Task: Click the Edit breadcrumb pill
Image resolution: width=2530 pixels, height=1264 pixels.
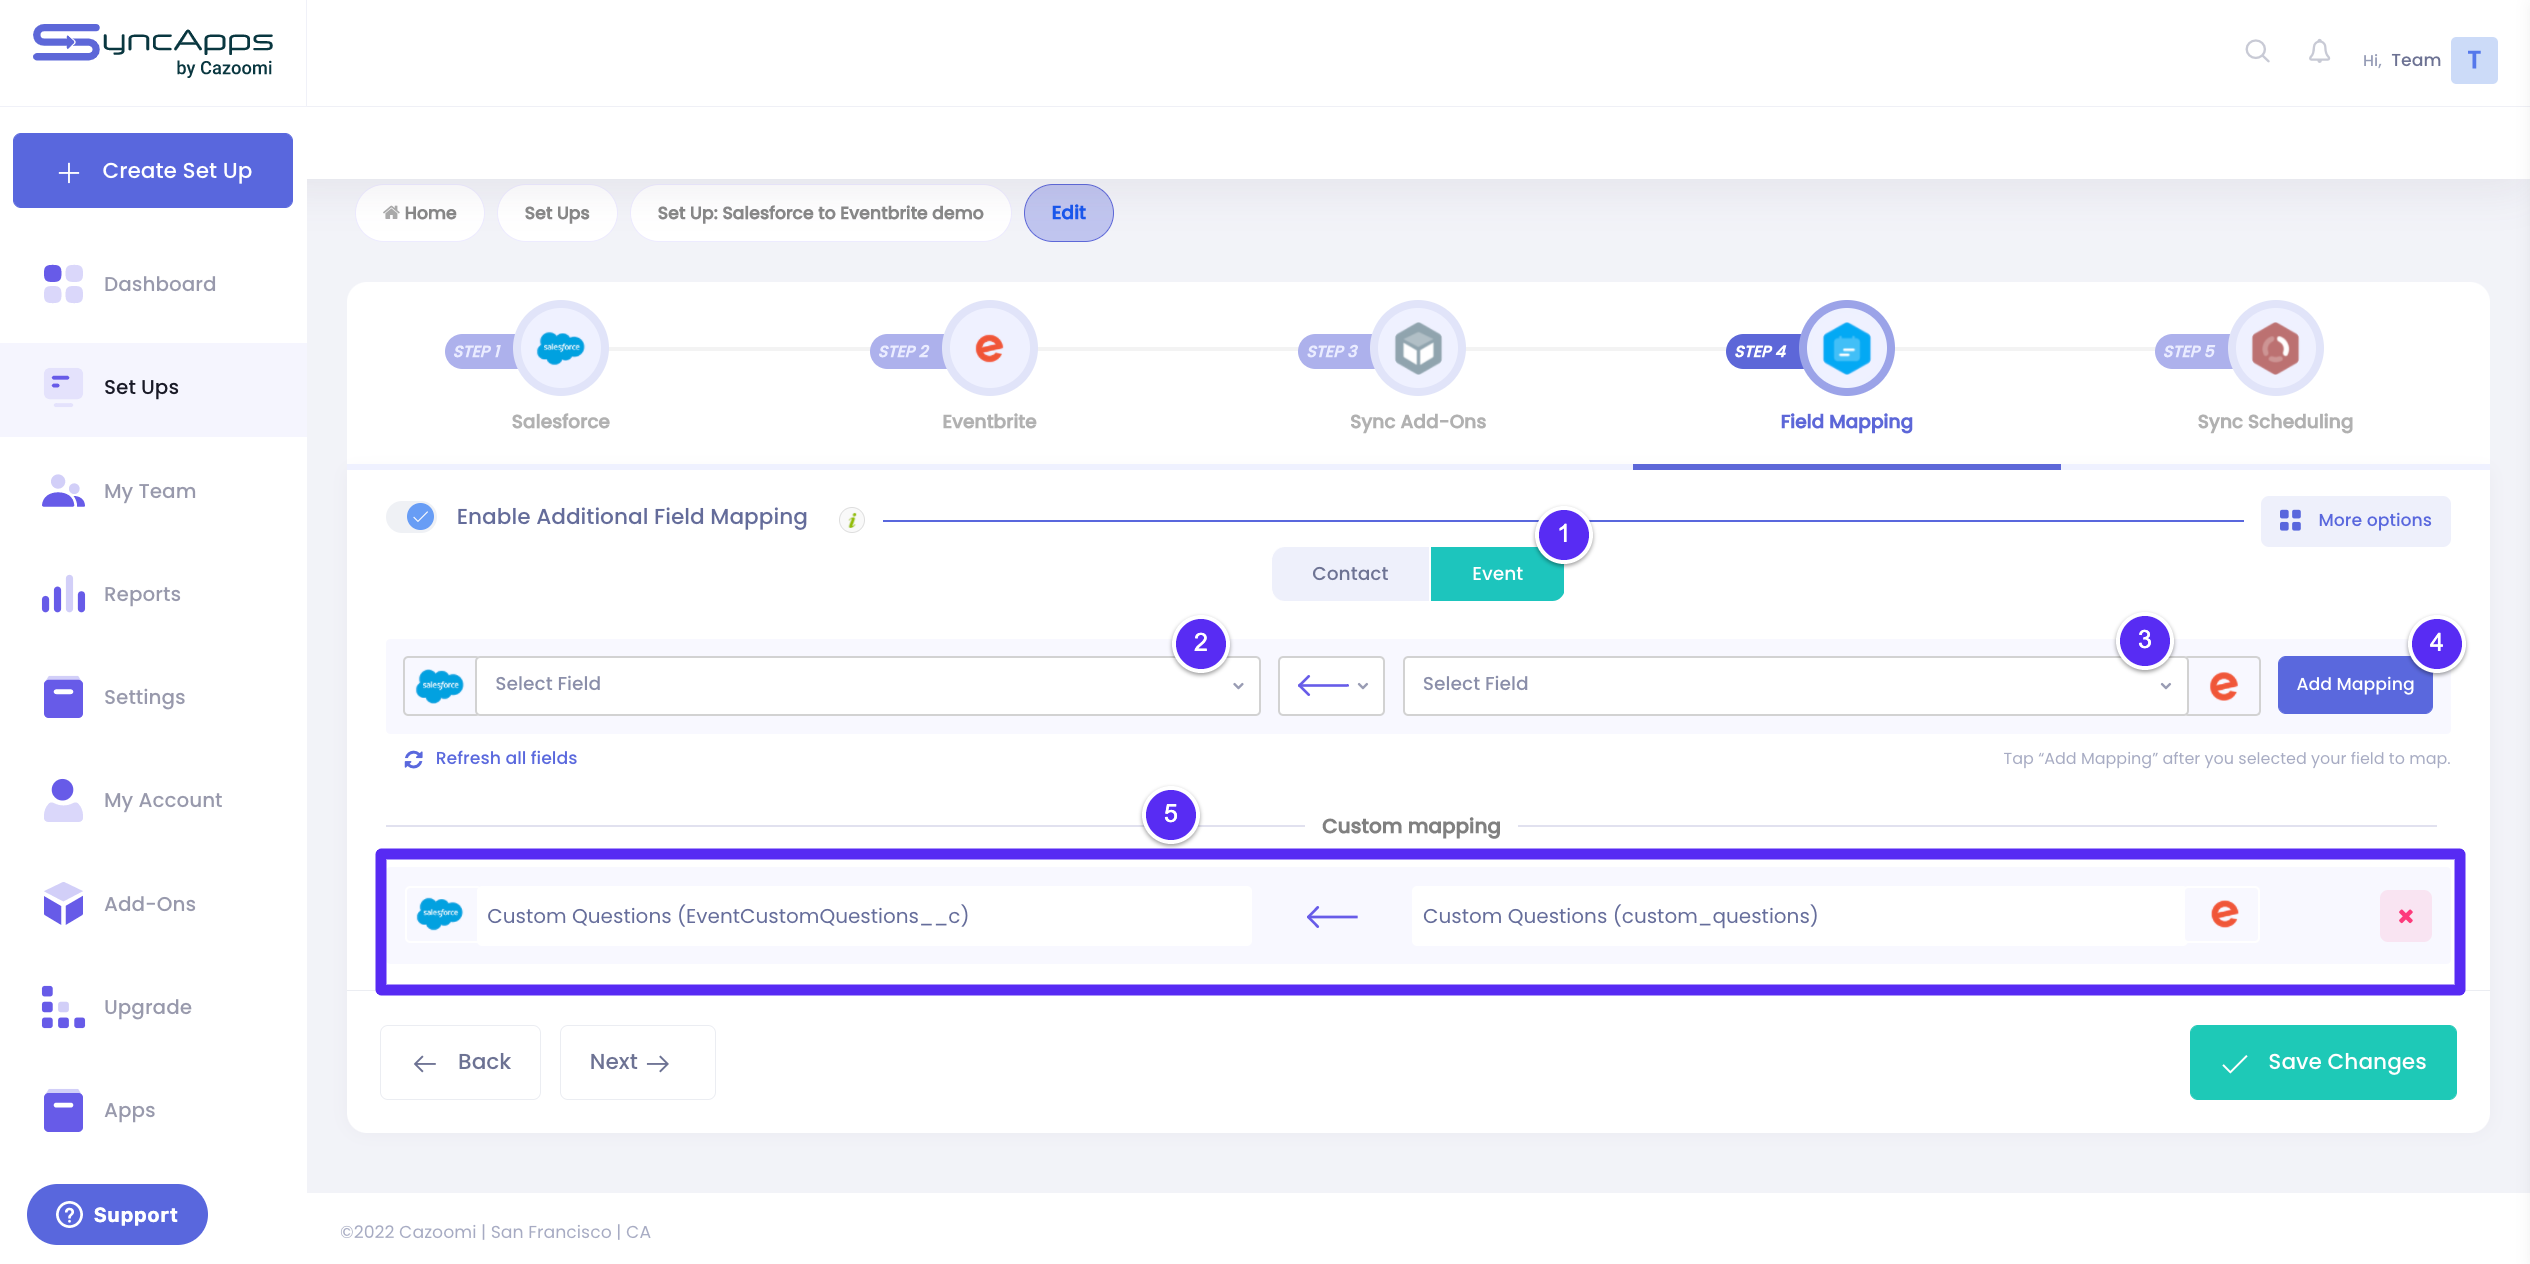Action: click(x=1068, y=213)
